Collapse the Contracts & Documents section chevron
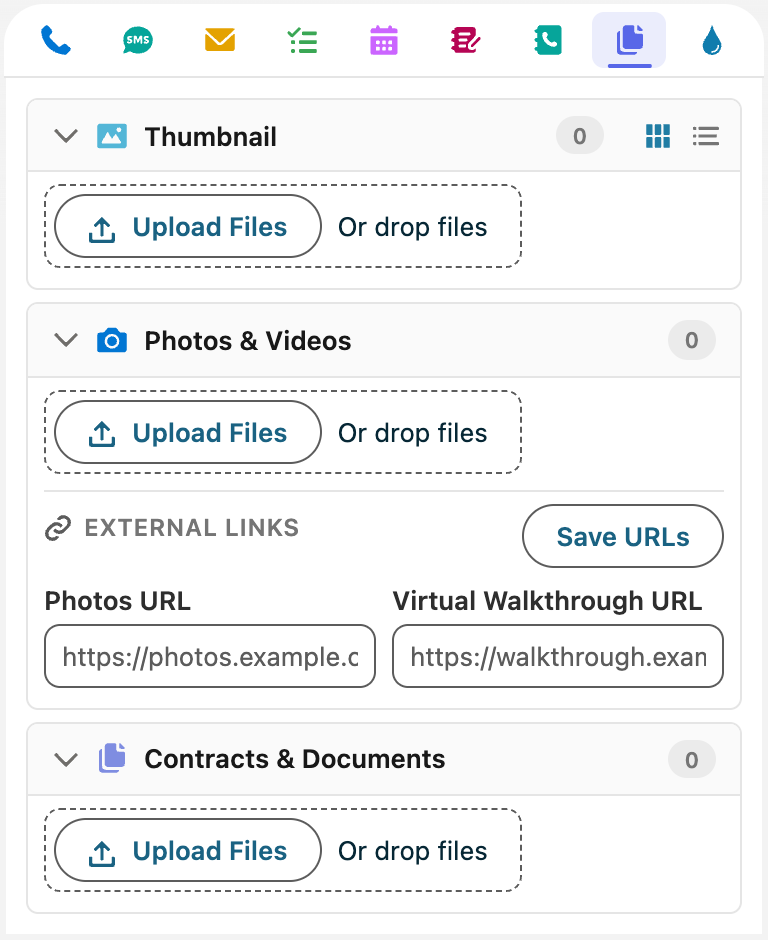The image size is (768, 940). [x=66, y=760]
